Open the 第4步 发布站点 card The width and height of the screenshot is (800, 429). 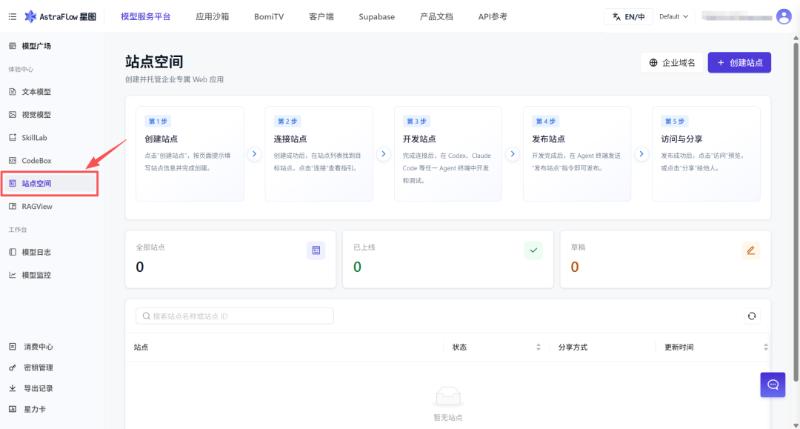click(577, 154)
